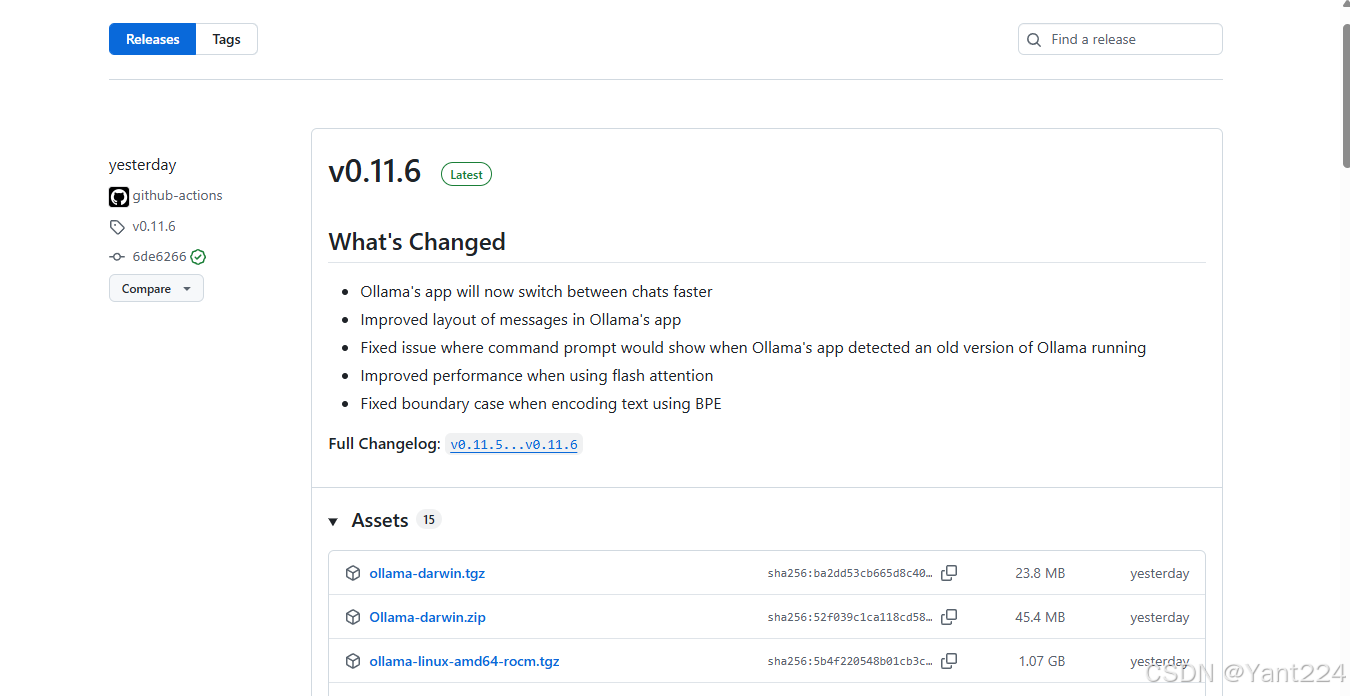Select the sha256:5b4f220548b01cb3c hash text

click(x=850, y=662)
